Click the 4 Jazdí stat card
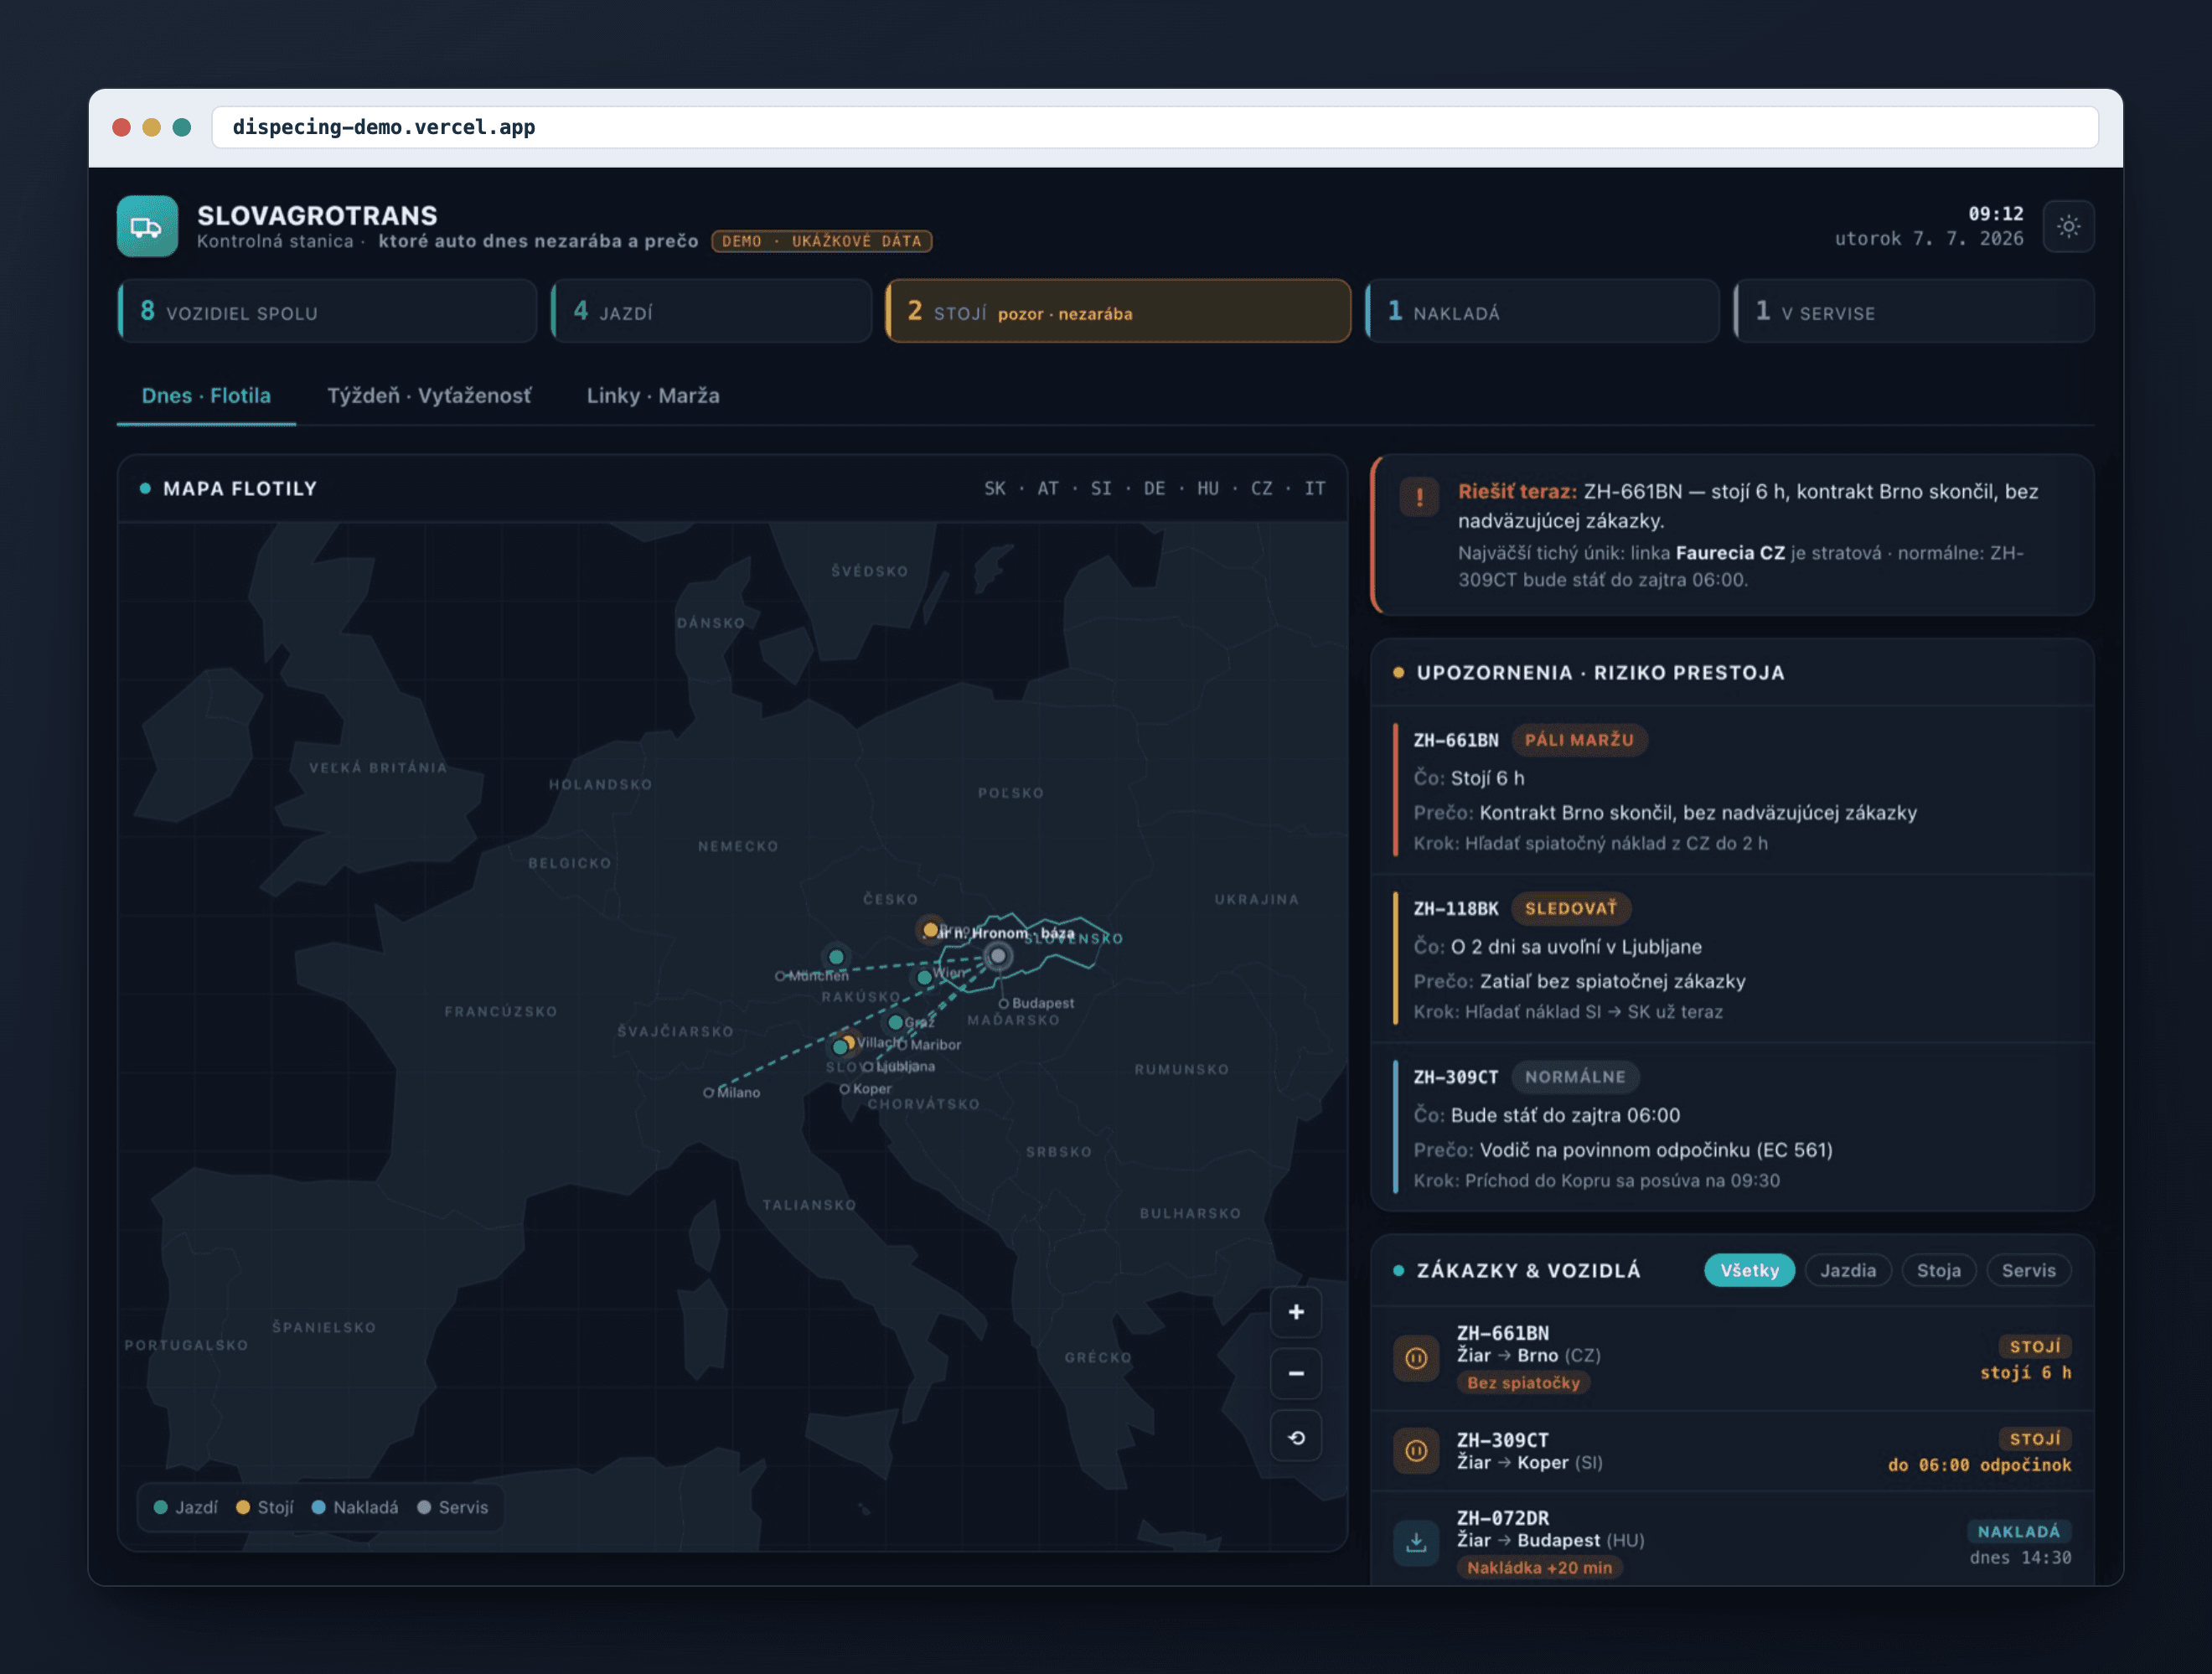This screenshot has width=2212, height=1674. coord(711,312)
